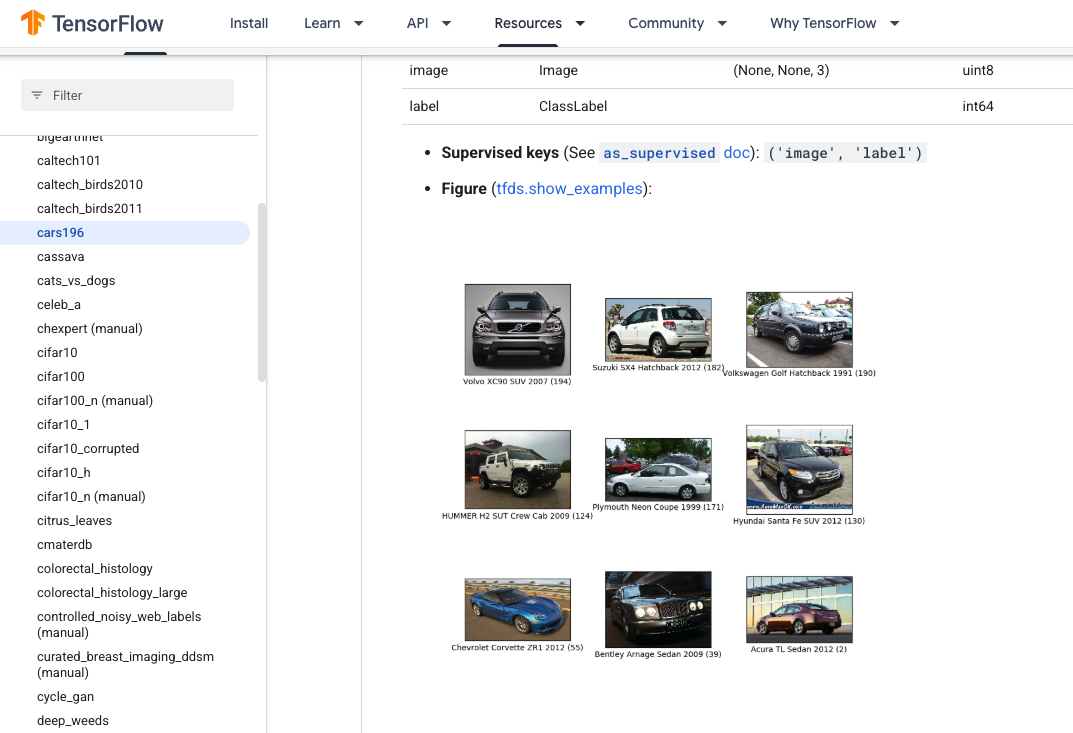Click the ClassLabel table cell
Image resolution: width=1073 pixels, height=733 pixels.
coord(573,106)
